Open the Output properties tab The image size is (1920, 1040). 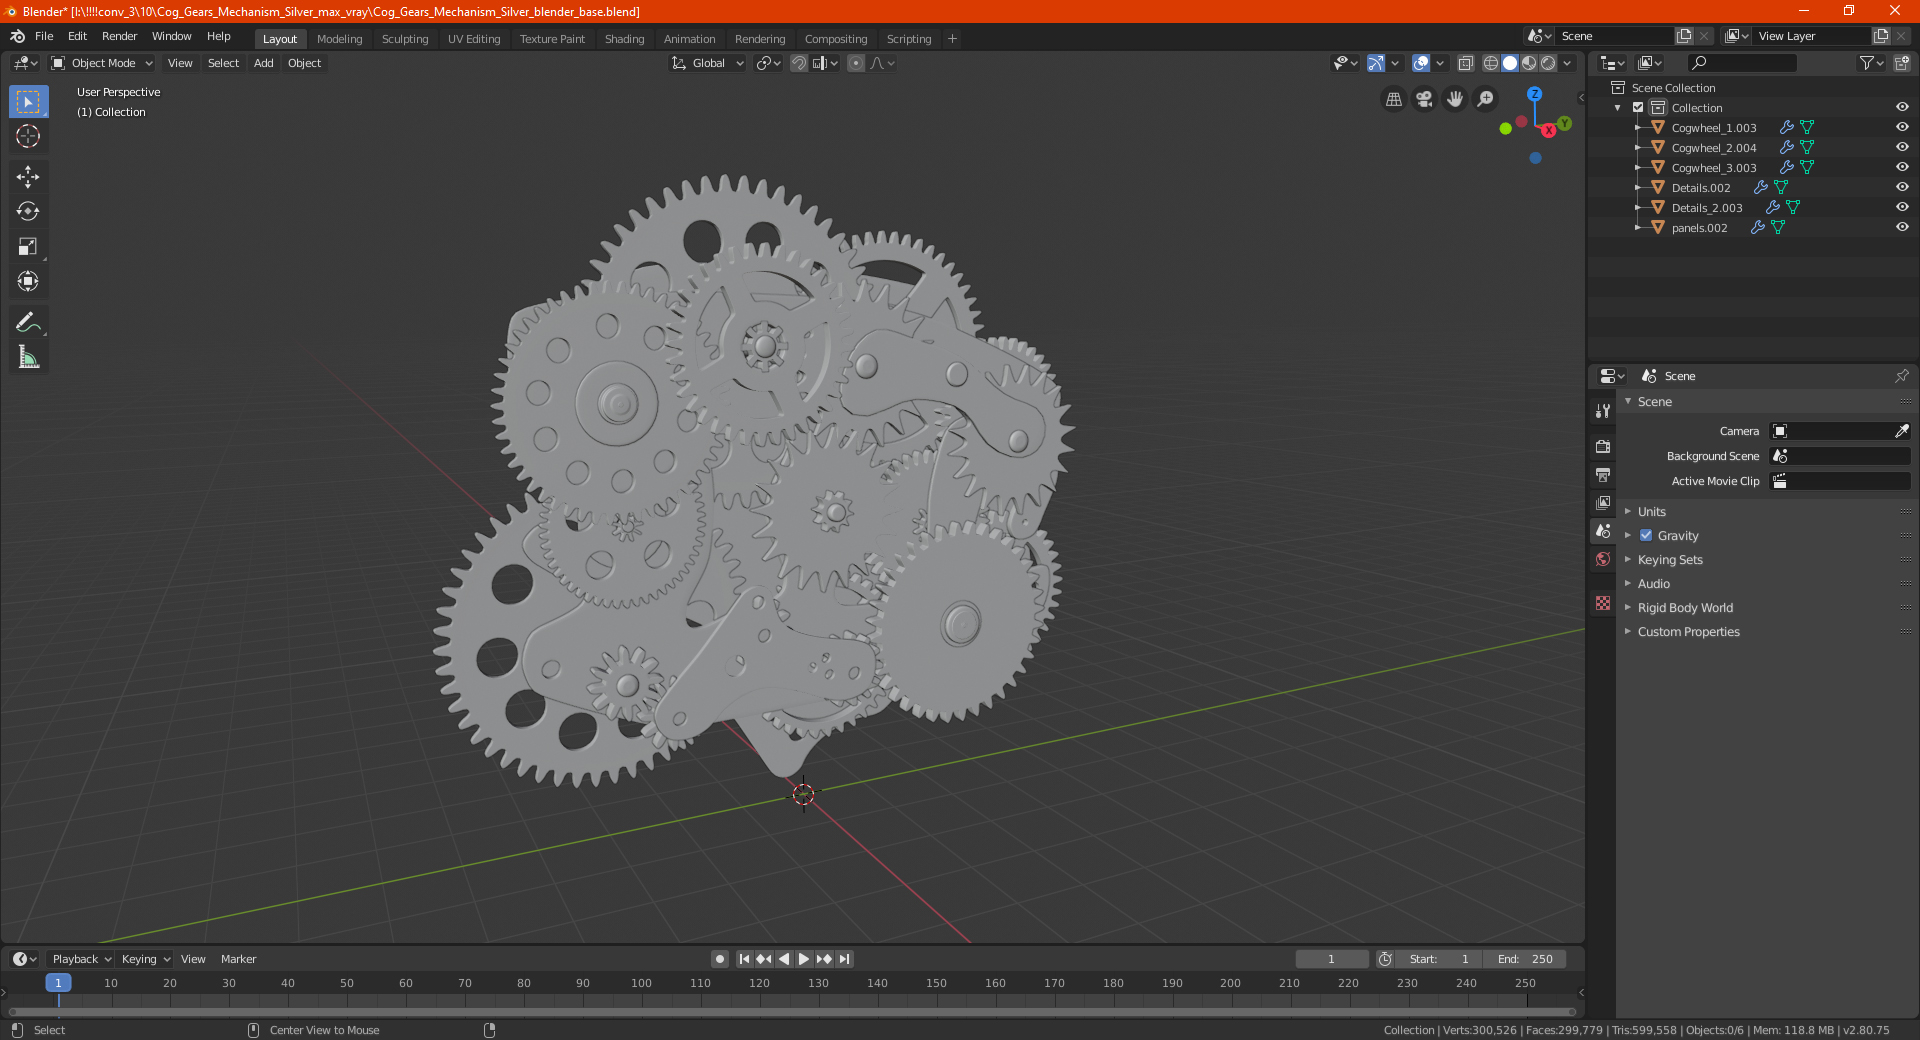pos(1603,474)
